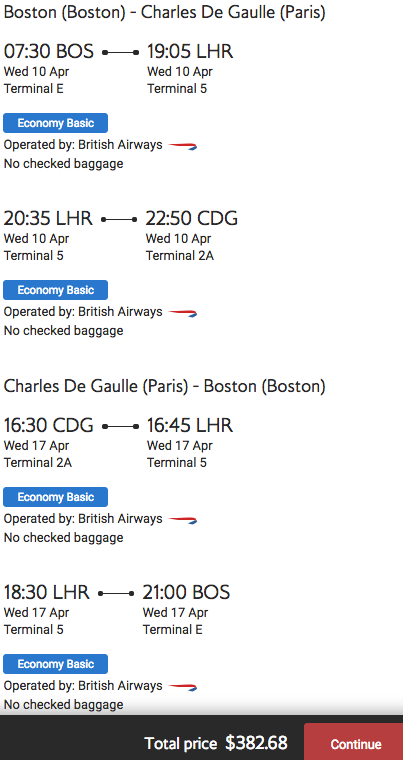403x760 pixels.
Task: Click the Total price $382.68 amount
Action: (256, 743)
